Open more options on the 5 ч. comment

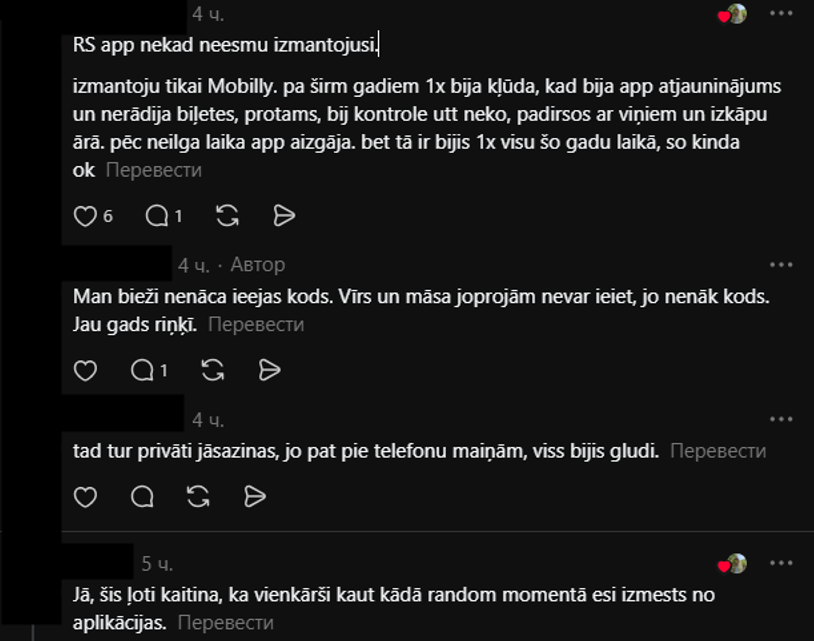pyautogui.click(x=781, y=563)
